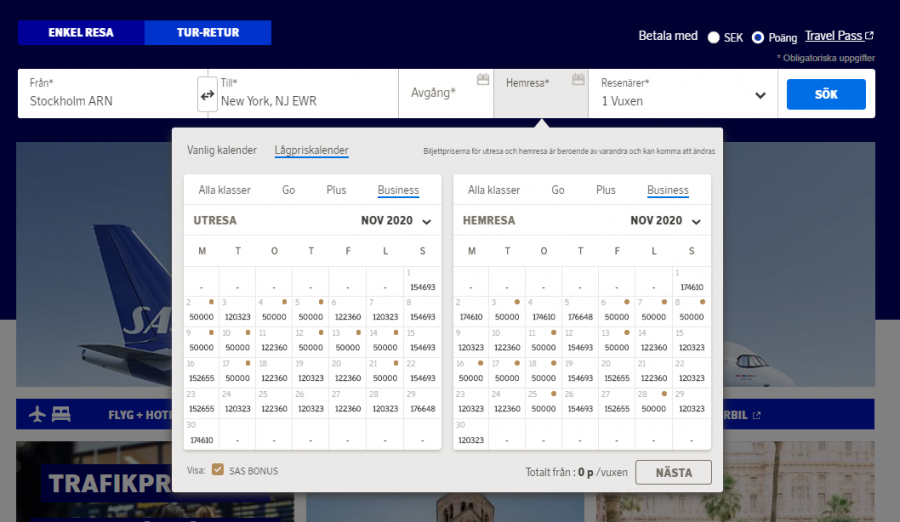Switch to the TUR-RETUR tab
This screenshot has width=900, height=522.
(x=208, y=33)
